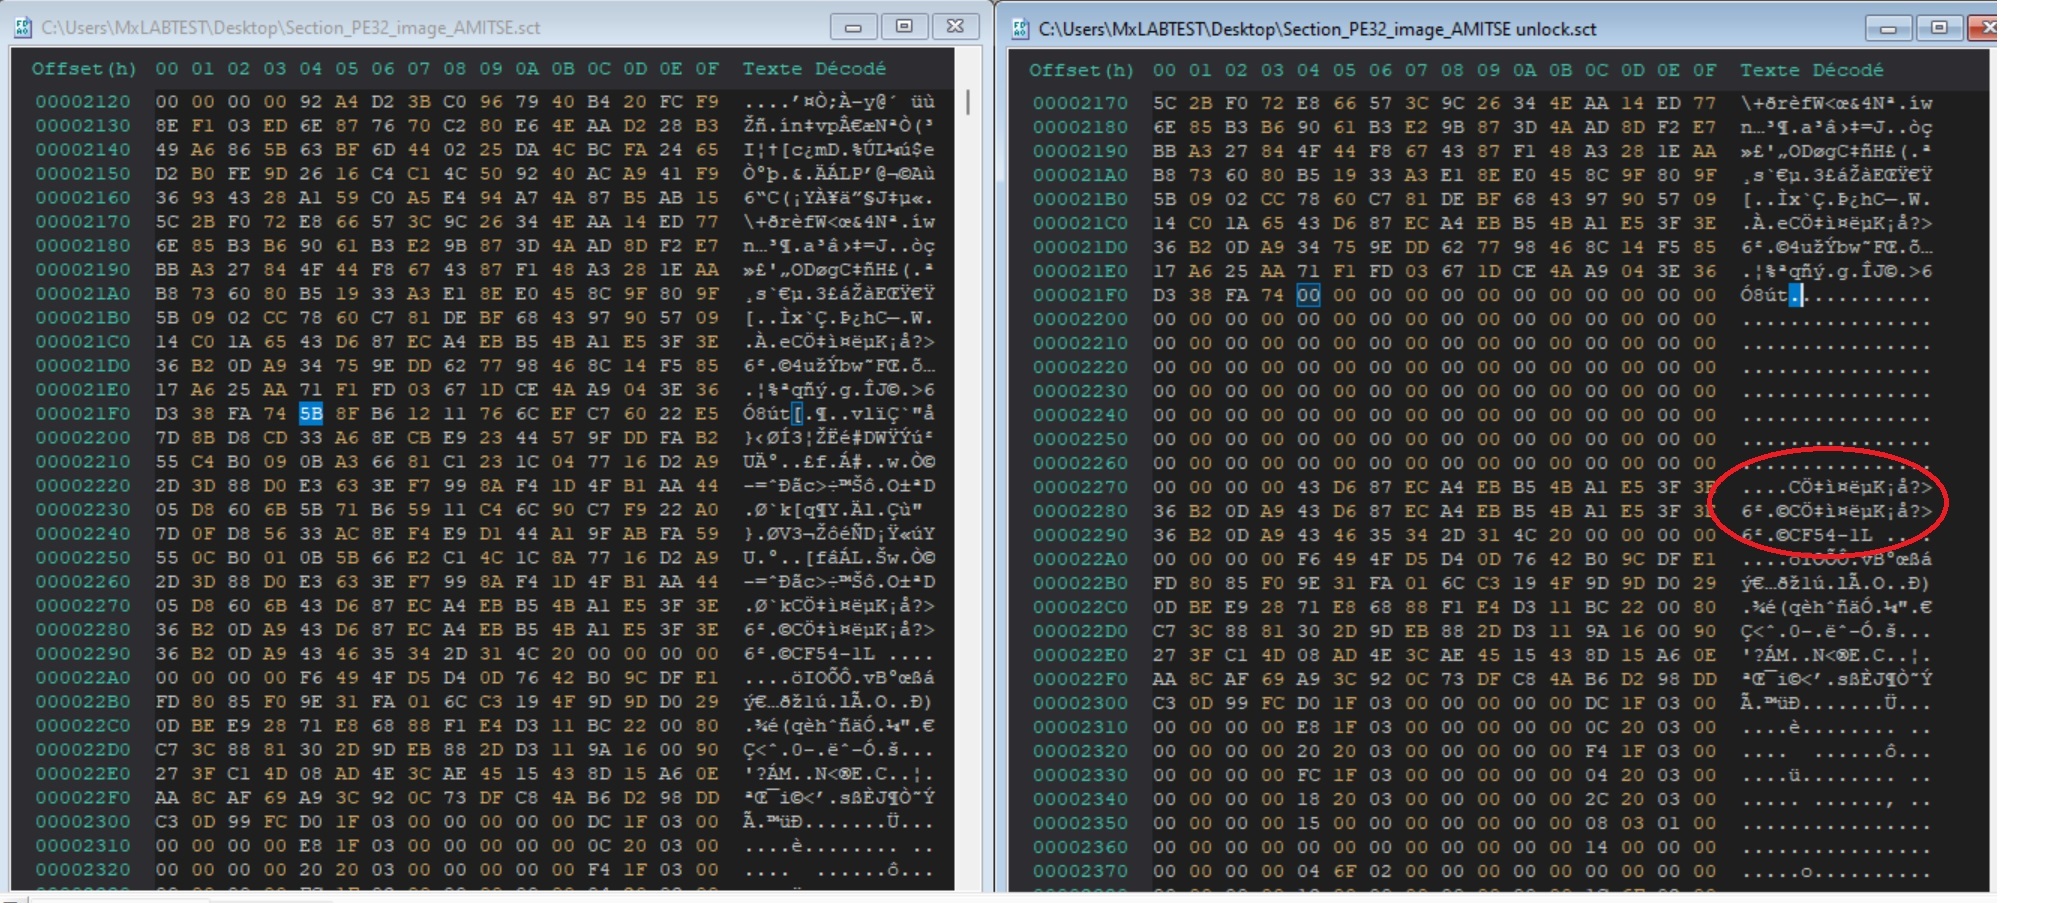Select highlighted byte 5B in left window
This screenshot has height=903, width=2064.
coord(311,413)
